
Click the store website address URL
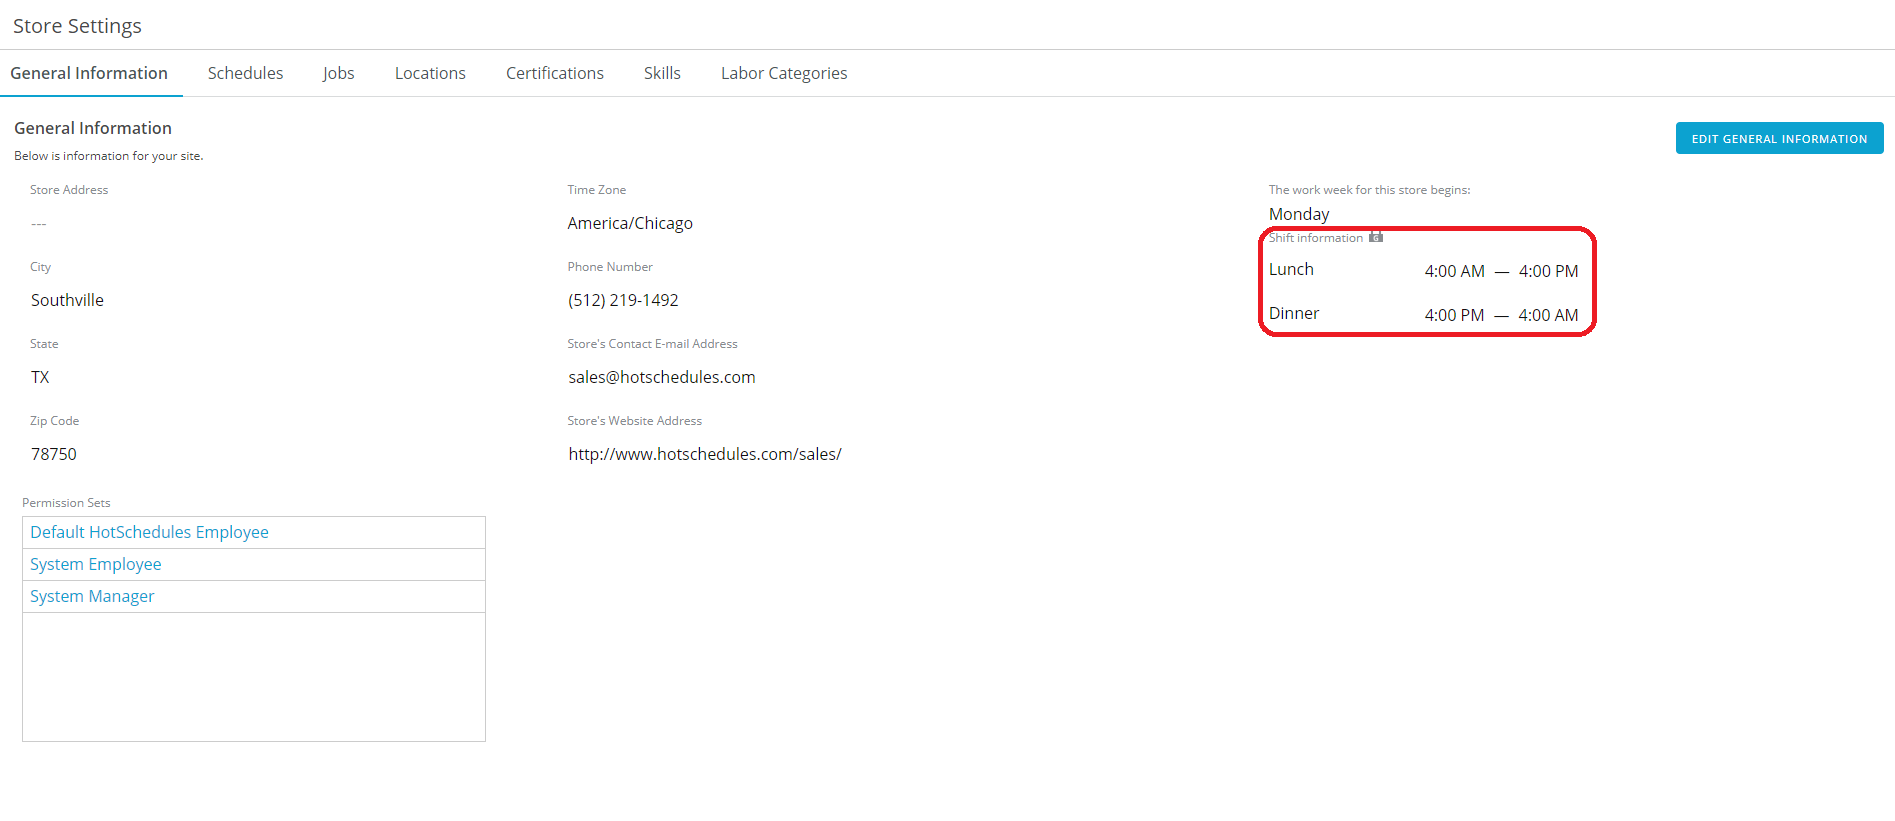[704, 454]
